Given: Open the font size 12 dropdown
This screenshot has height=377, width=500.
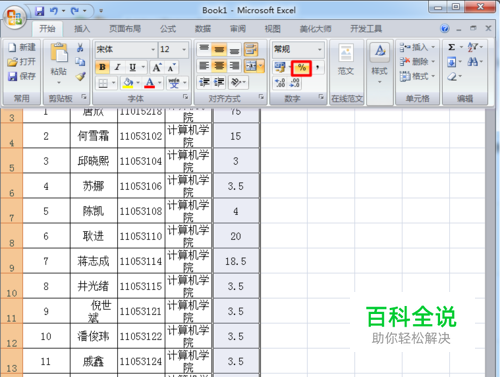Looking at the screenshot, I should [184, 49].
